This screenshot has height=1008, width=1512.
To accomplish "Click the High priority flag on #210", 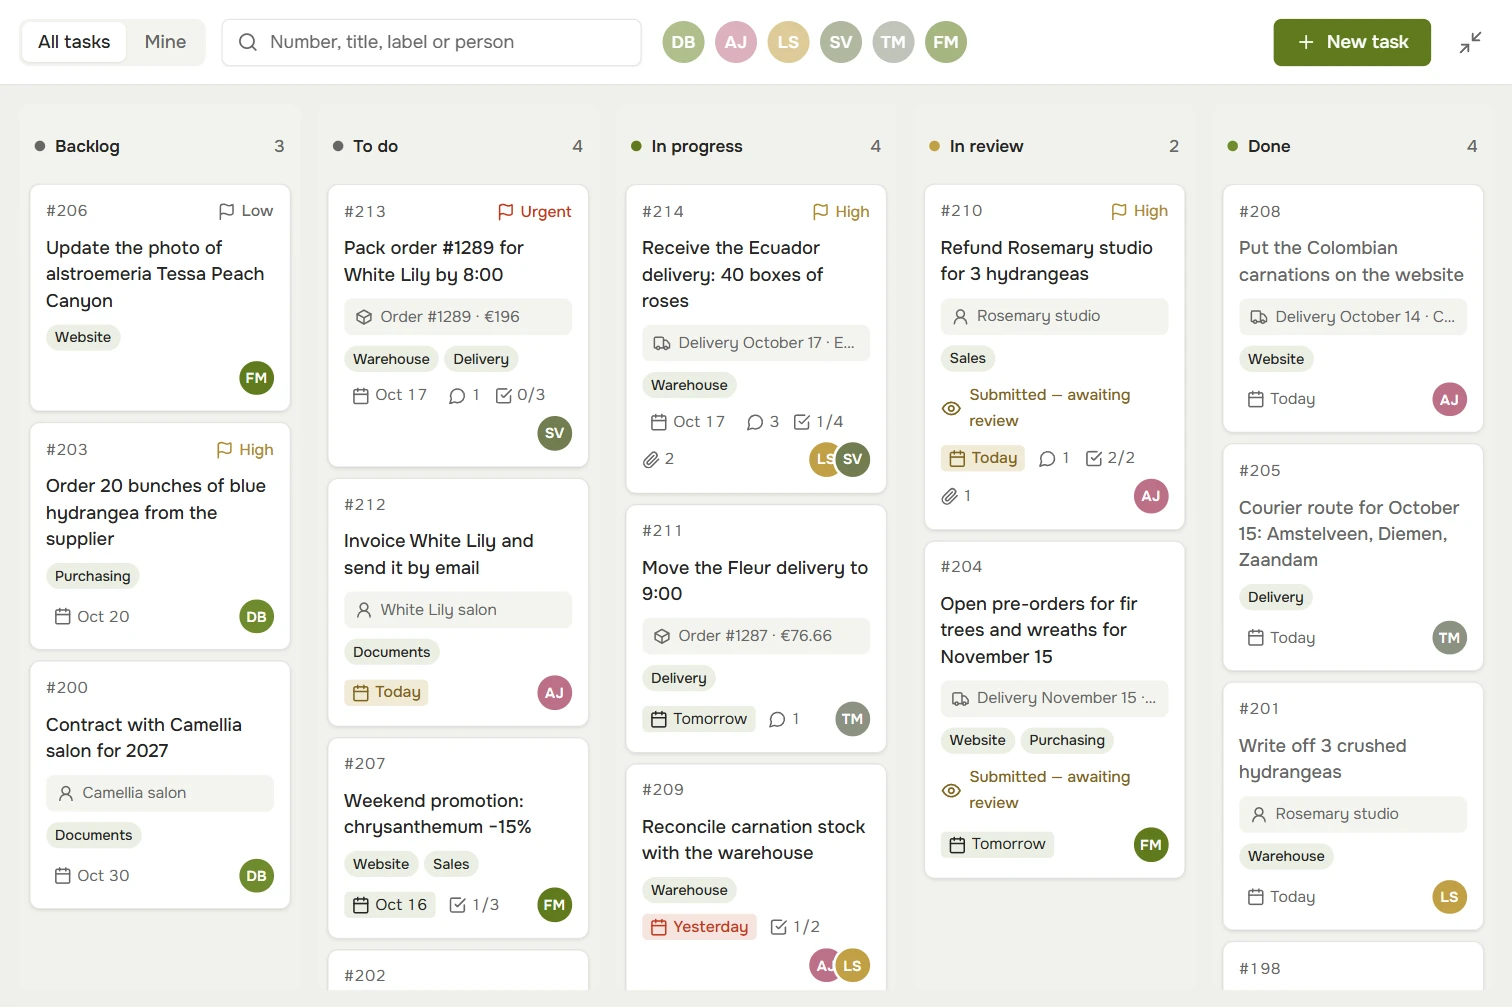I will [x=1140, y=211].
